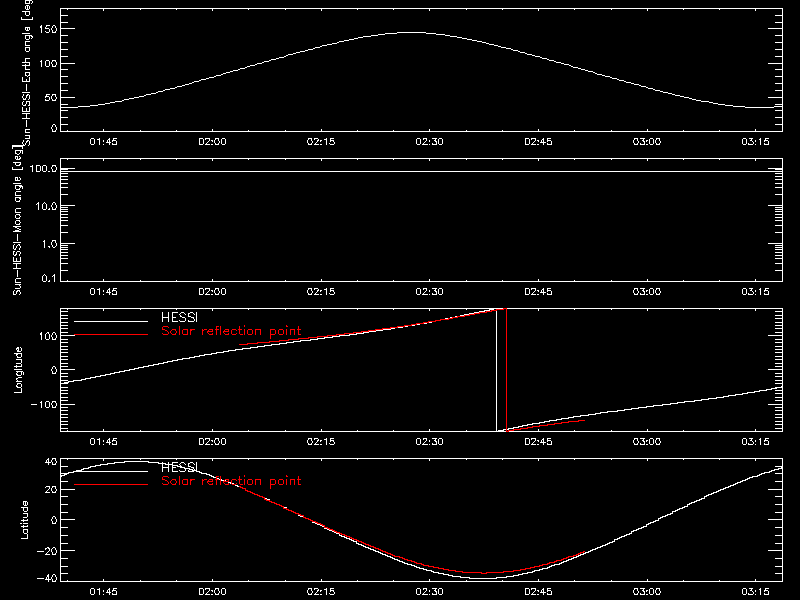Image resolution: width=800 pixels, height=600 pixels.
Task: Click 03:15 time label under Earth angle plot
Action: click(x=755, y=142)
